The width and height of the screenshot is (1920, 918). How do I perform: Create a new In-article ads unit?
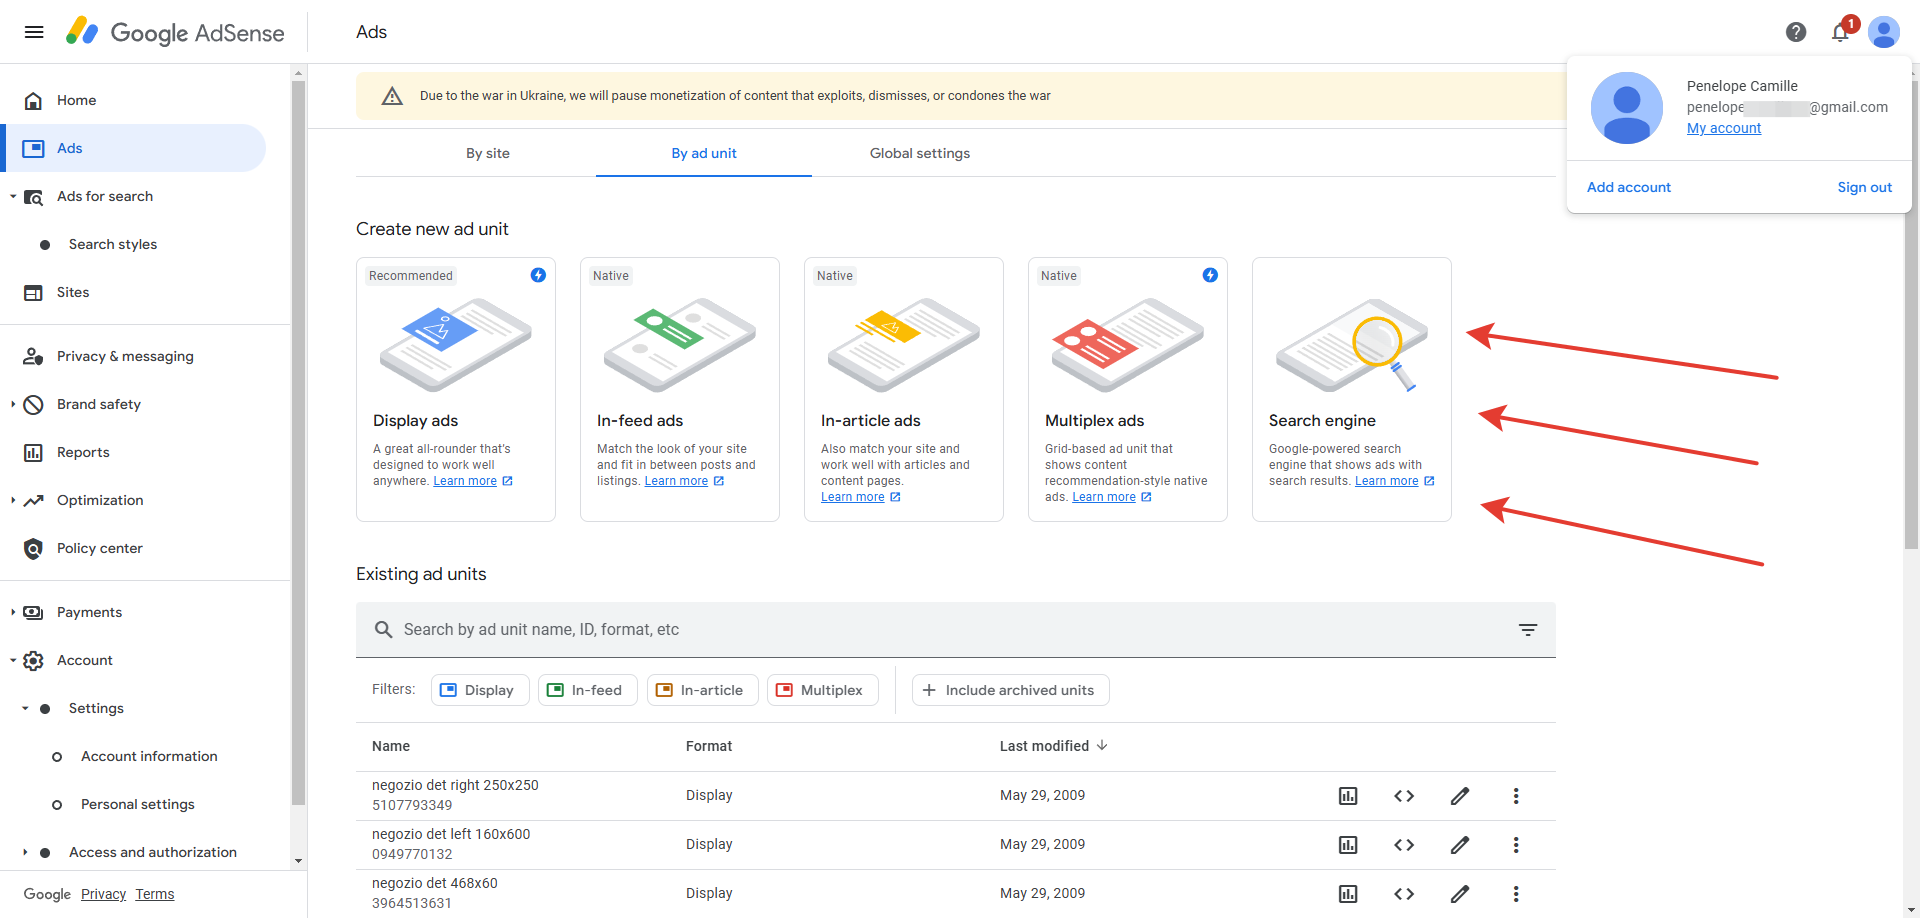pos(904,389)
